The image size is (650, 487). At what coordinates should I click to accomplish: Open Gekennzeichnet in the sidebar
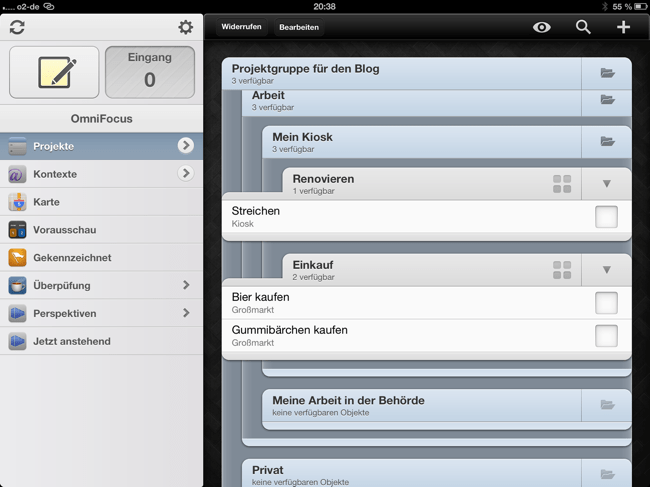tap(71, 258)
